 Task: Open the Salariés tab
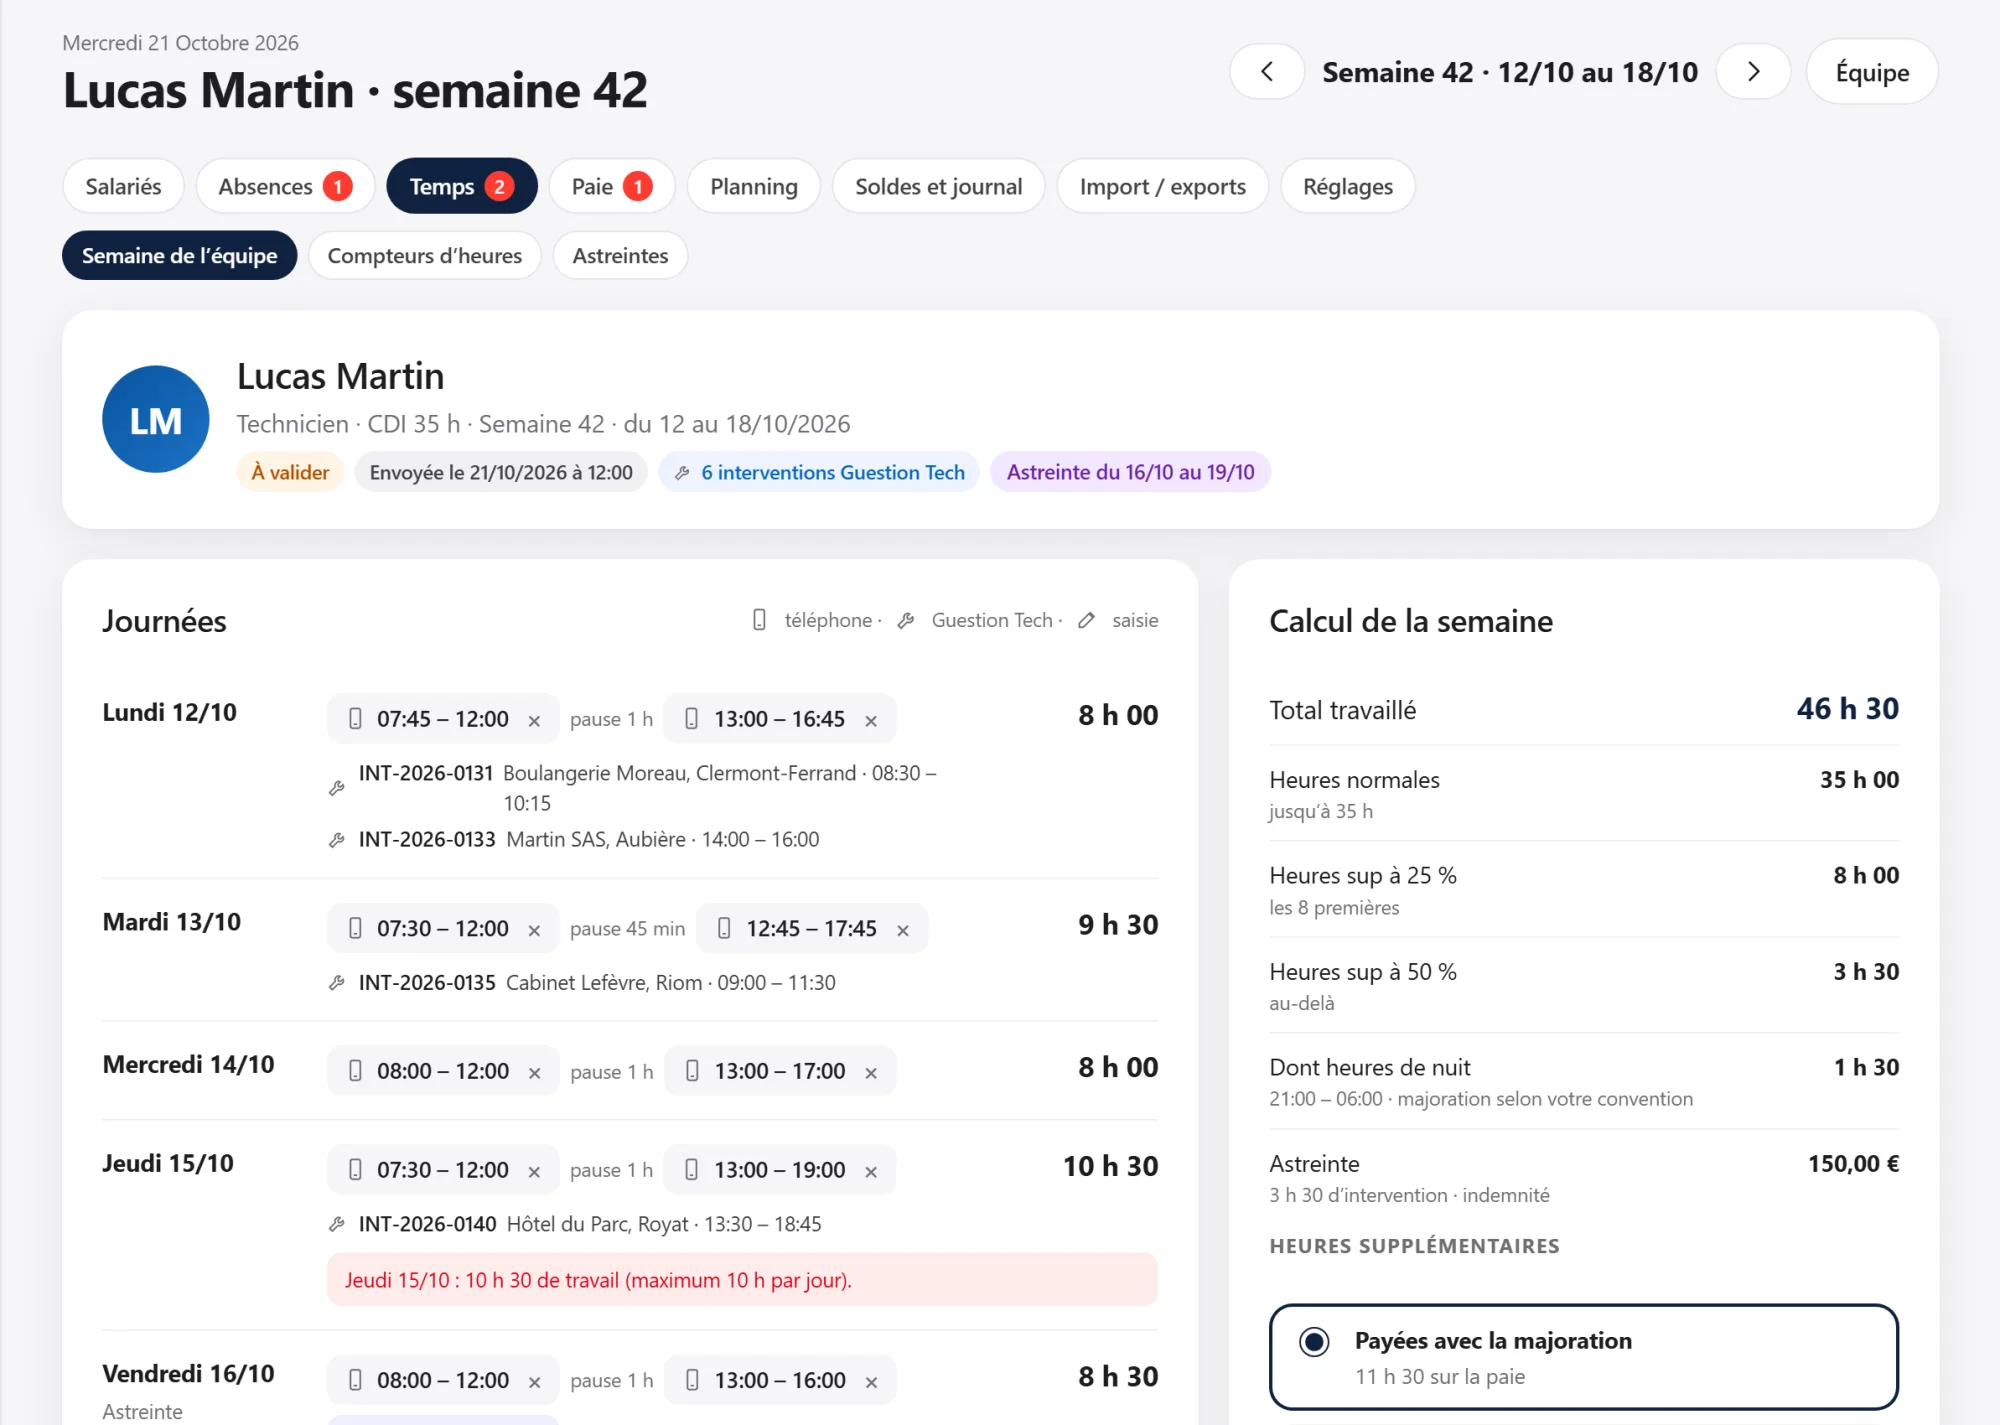tap(123, 186)
